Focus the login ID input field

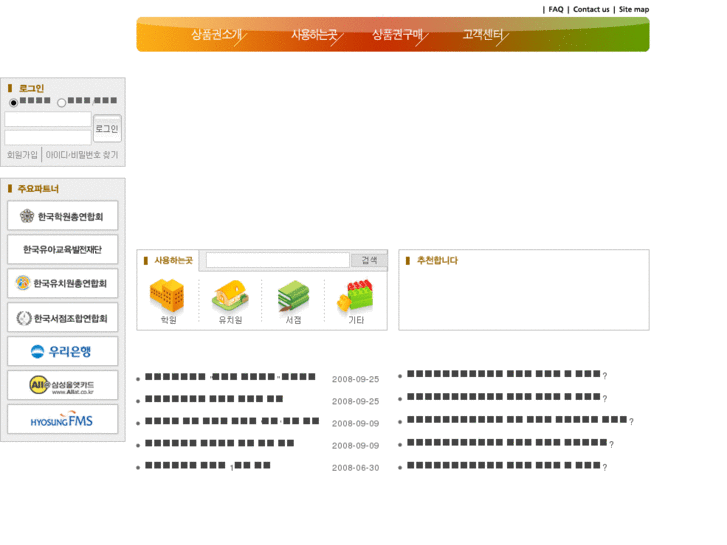point(48,119)
